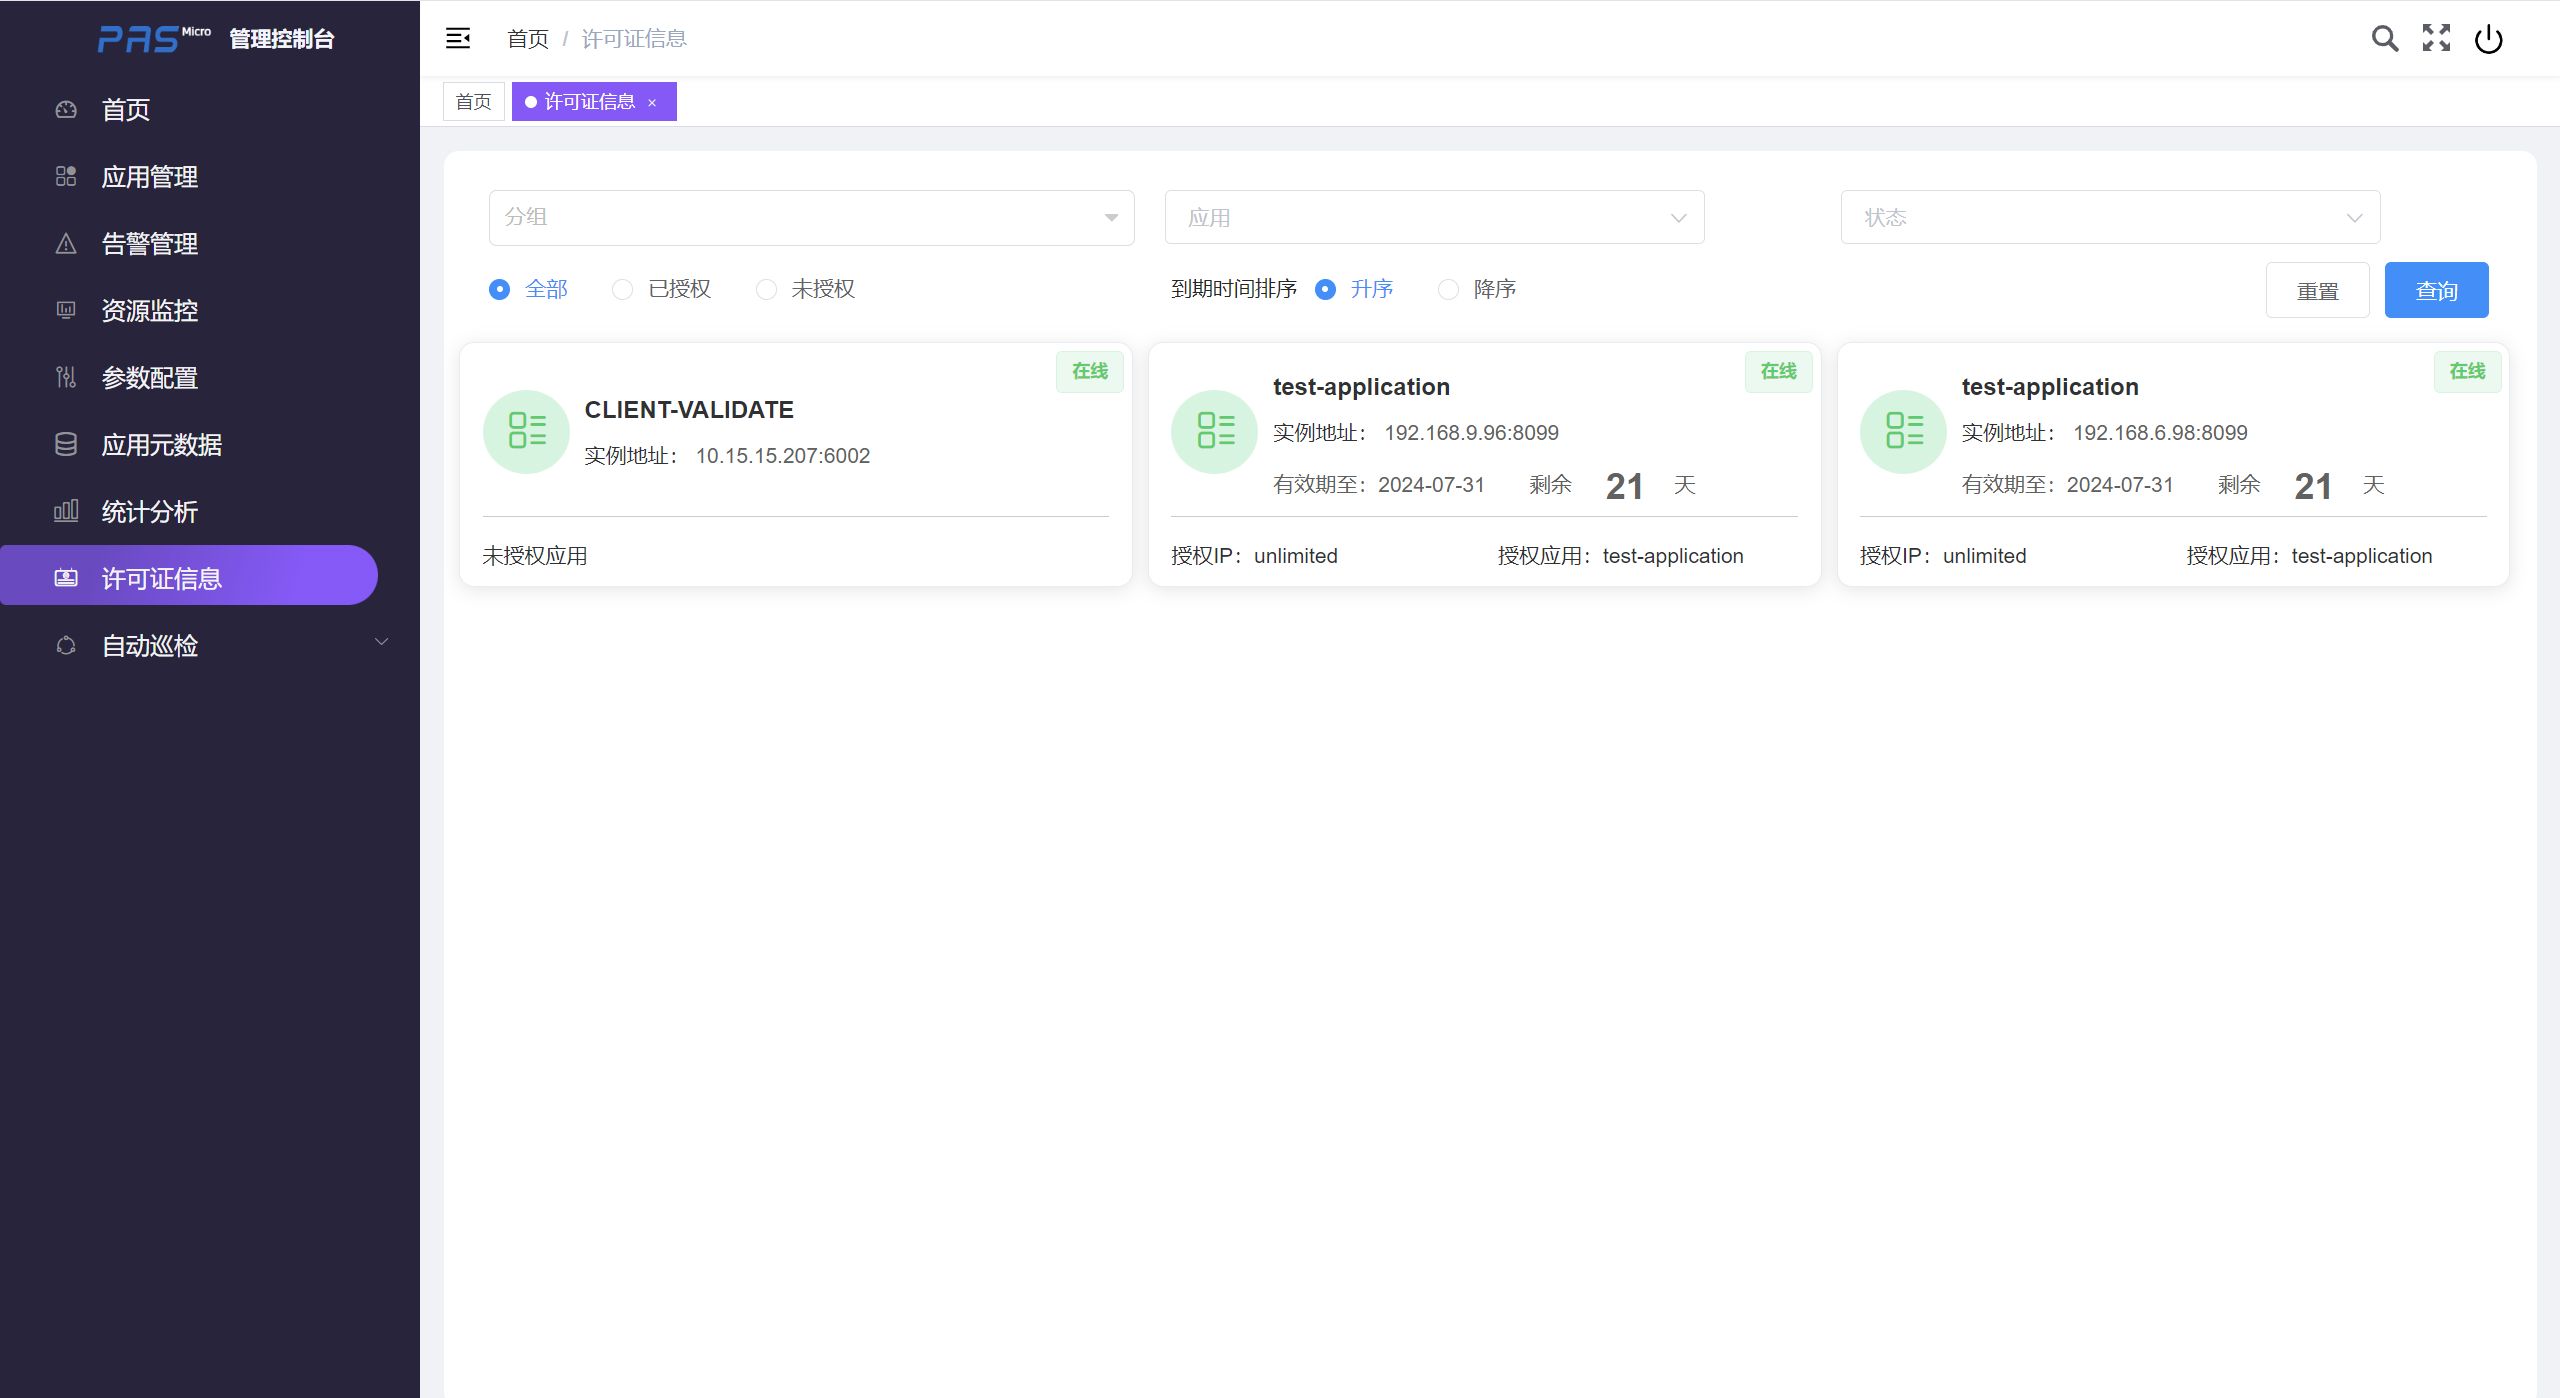The height and width of the screenshot is (1398, 2560).
Task: Choose 降序 sort order radio
Action: click(1448, 290)
